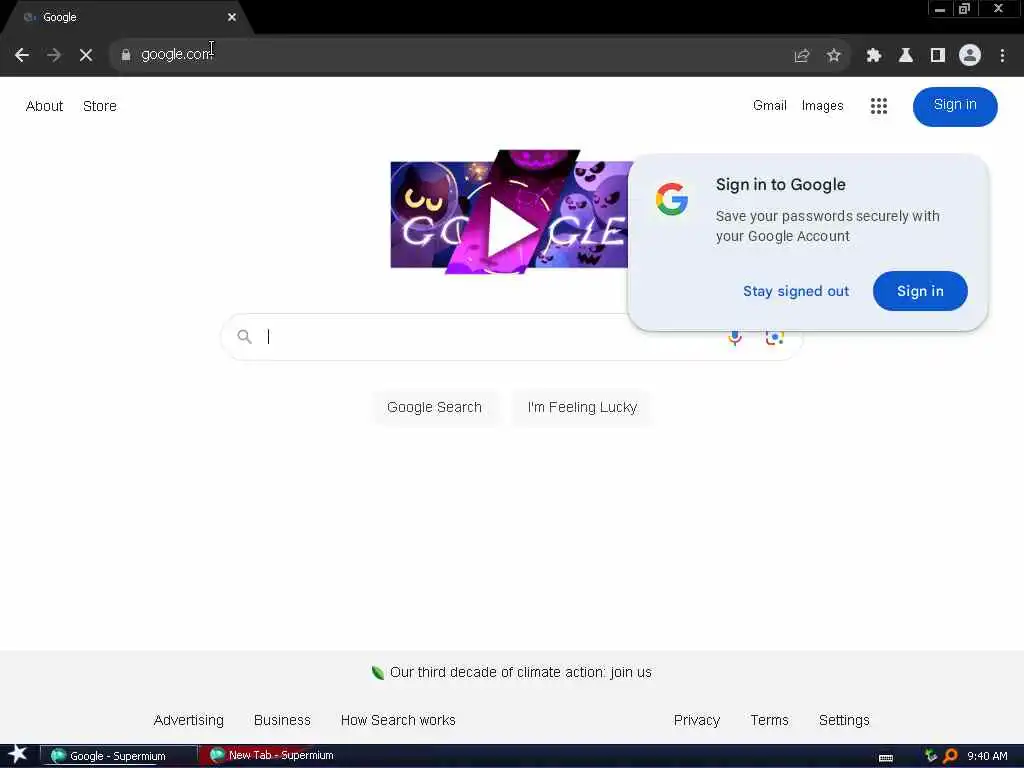Open the Privacy footer link
This screenshot has width=1024, height=768.
click(697, 720)
